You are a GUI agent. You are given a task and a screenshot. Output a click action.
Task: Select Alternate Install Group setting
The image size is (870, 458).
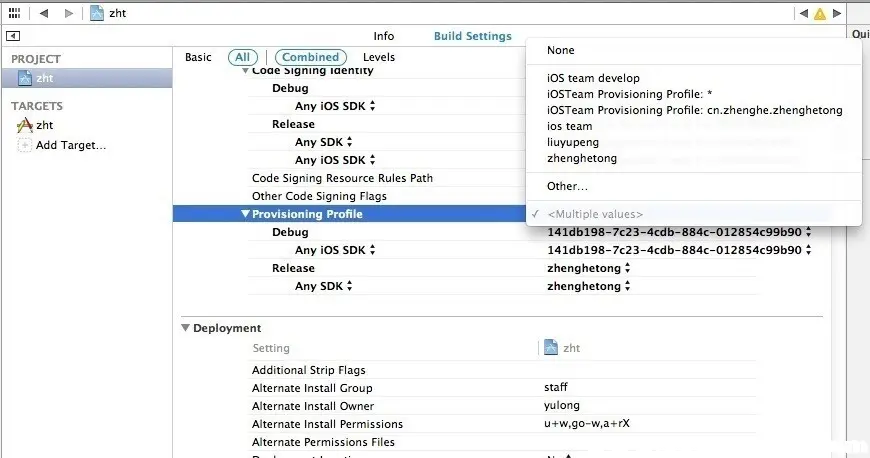[x=312, y=388]
